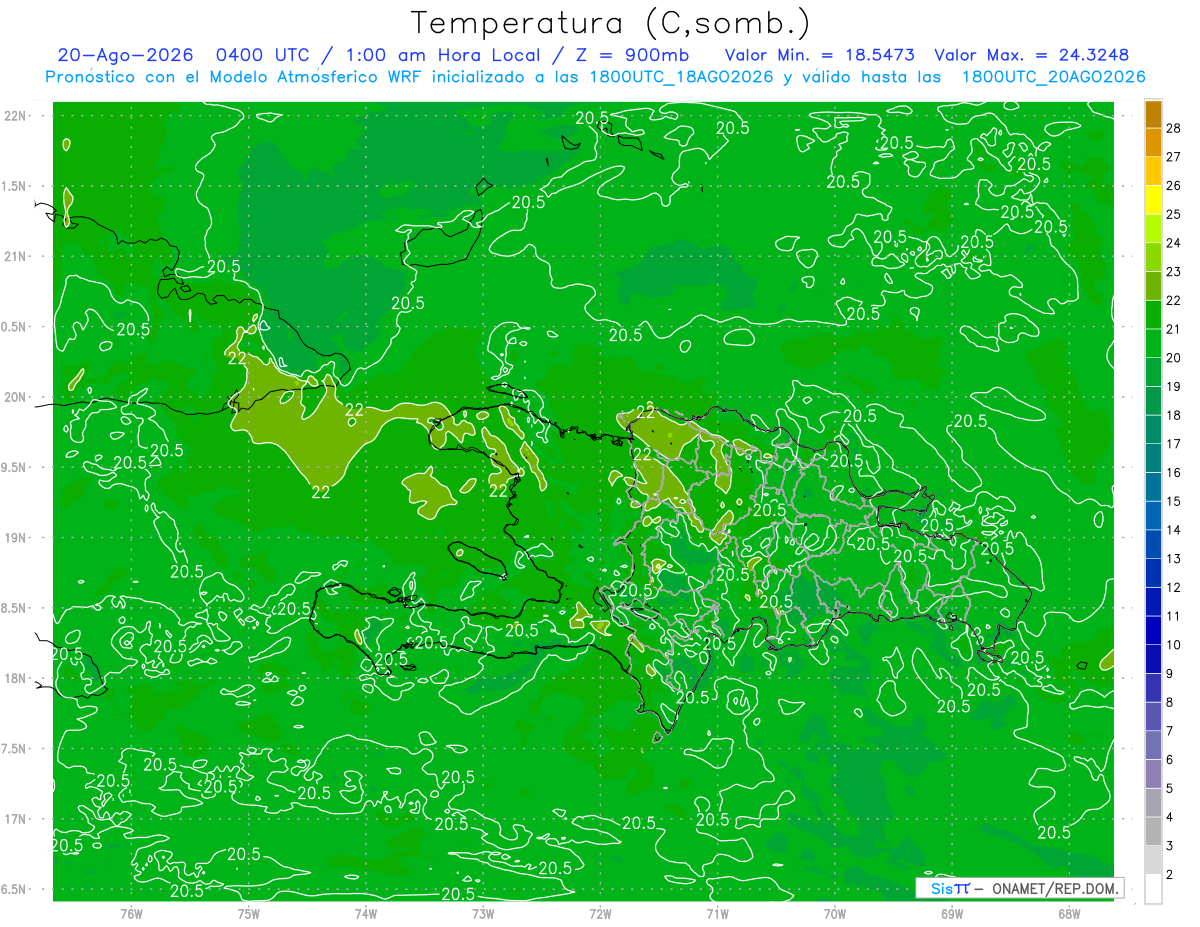
Task: Select the 71W longitude axis label
Action: 717,914
